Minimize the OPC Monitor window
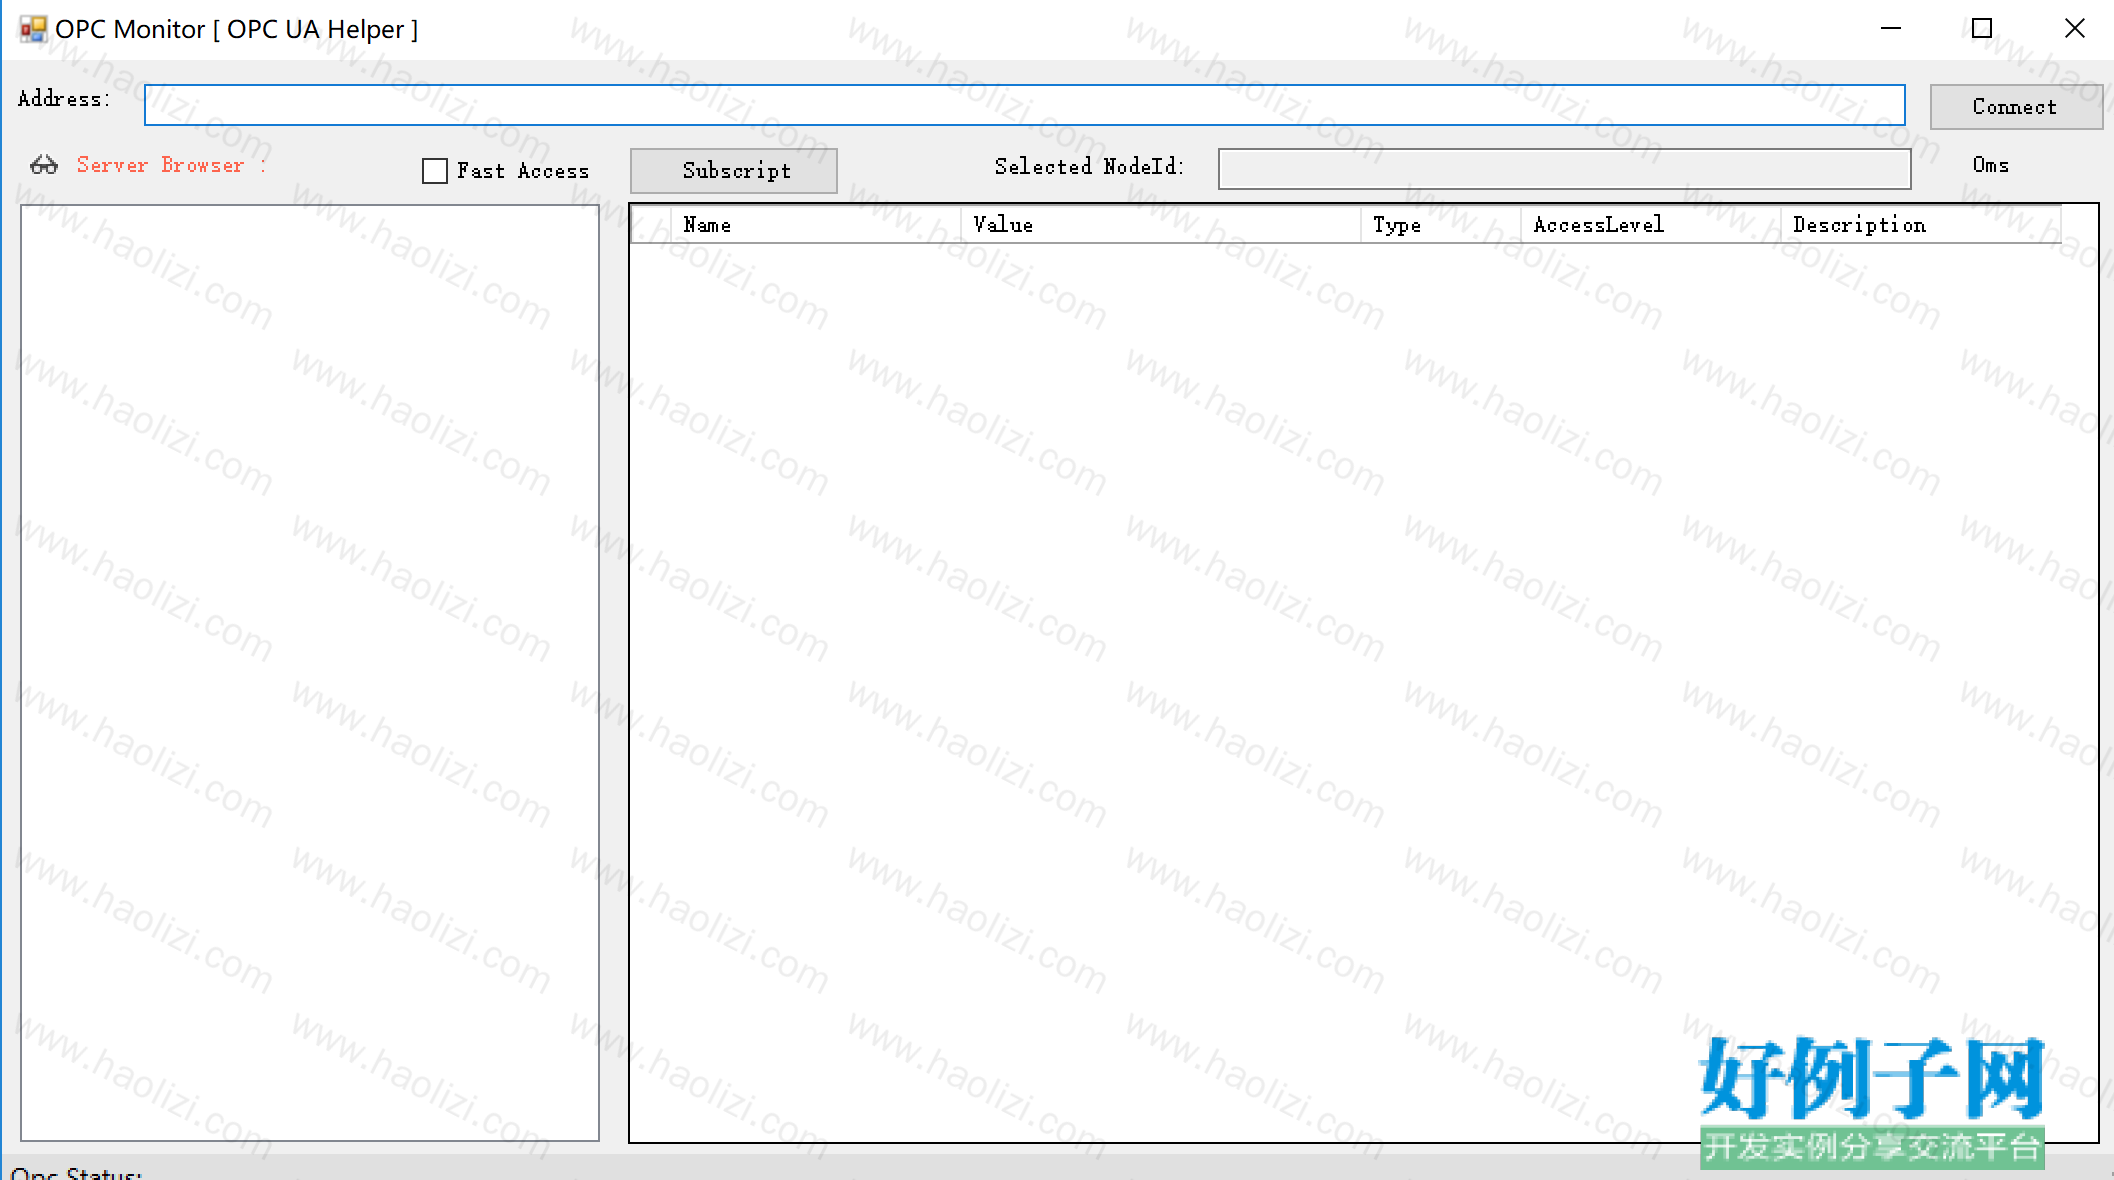The width and height of the screenshot is (2114, 1180). coord(1890,29)
